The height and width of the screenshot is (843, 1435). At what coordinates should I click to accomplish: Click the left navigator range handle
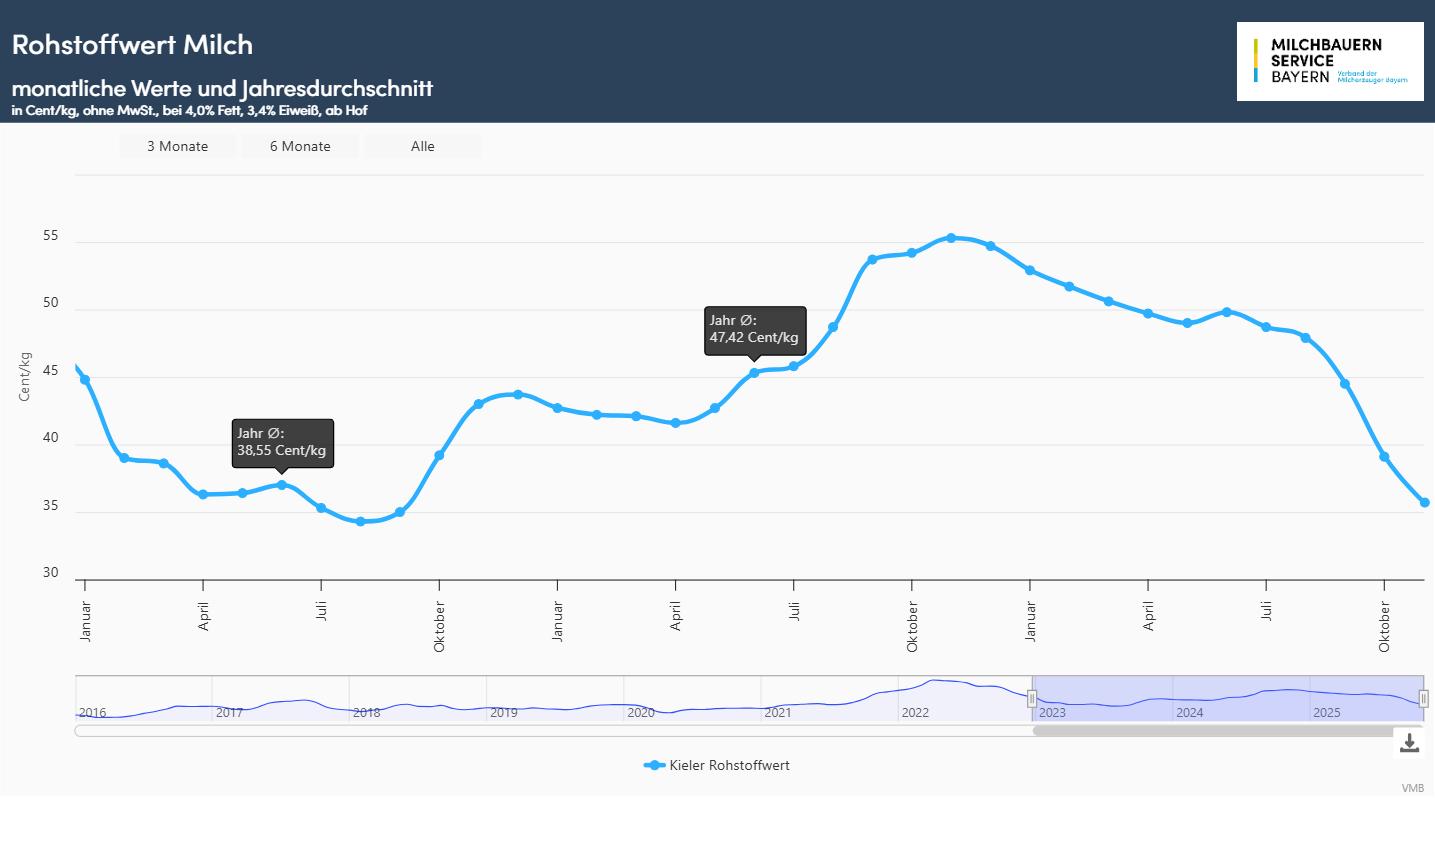tap(1032, 699)
